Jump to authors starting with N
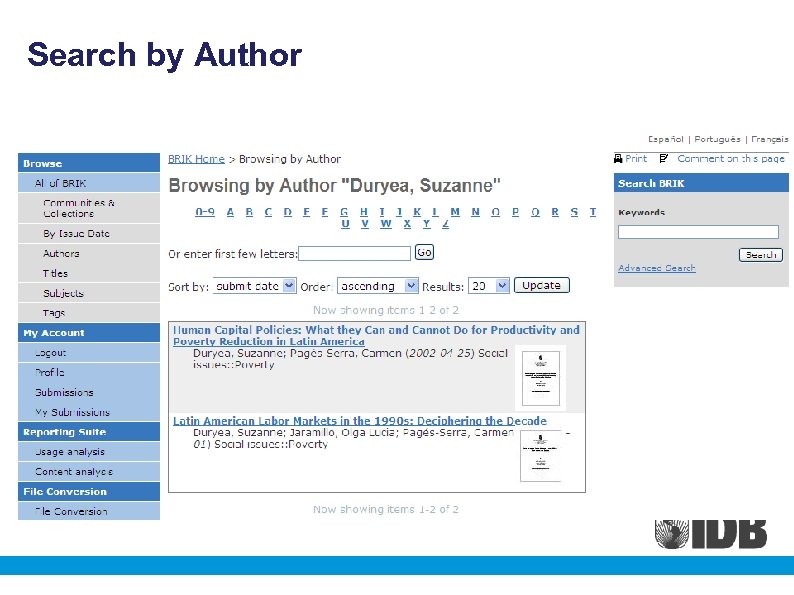 click(x=475, y=212)
